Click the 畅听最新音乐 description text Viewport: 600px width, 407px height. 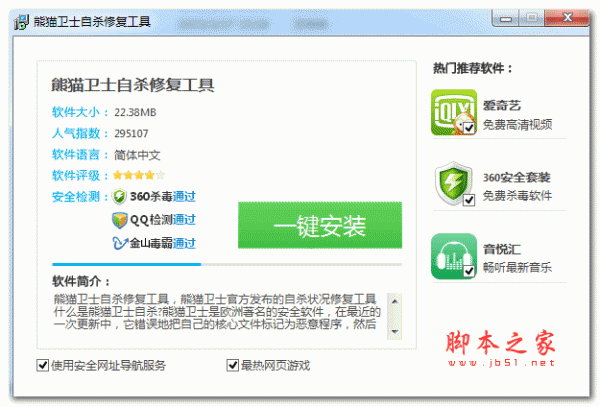[517, 267]
